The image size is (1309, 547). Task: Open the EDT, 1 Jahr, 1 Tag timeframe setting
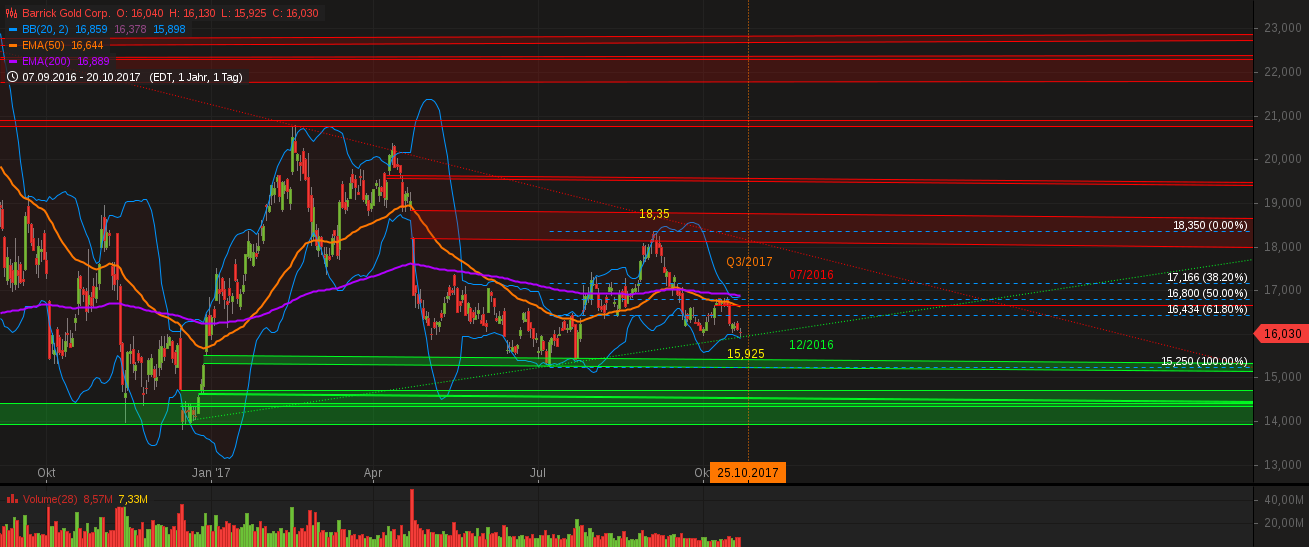(x=199, y=76)
